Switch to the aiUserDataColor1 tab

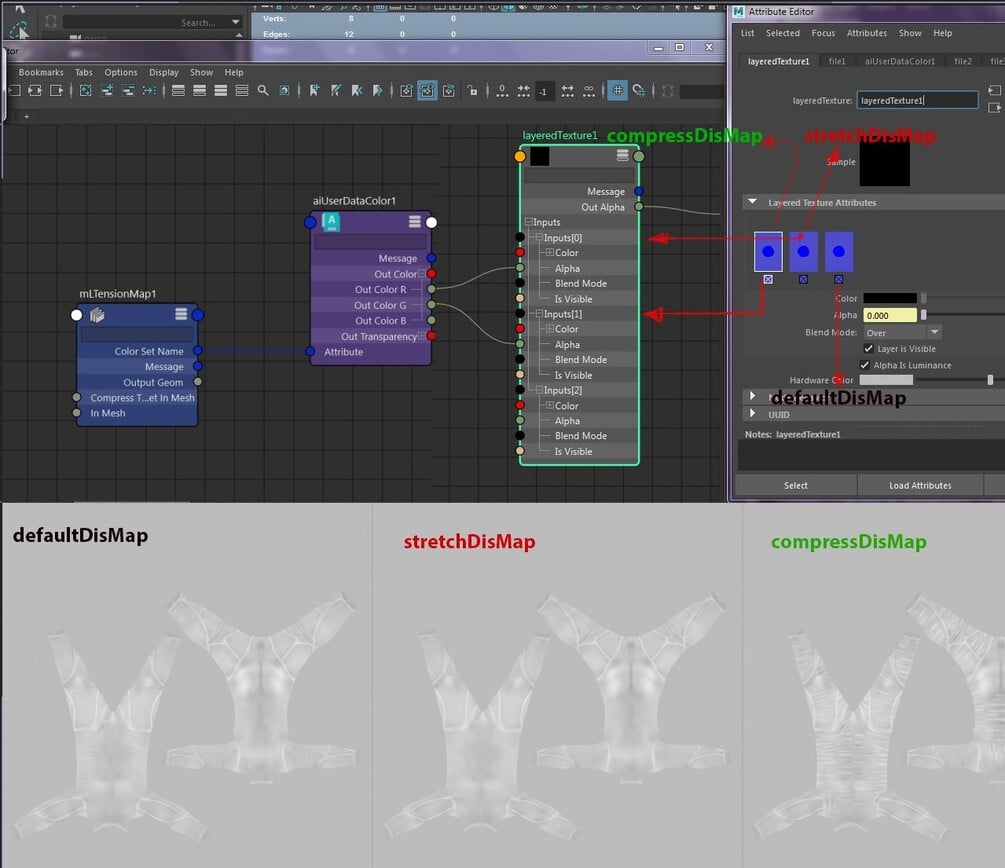point(899,61)
